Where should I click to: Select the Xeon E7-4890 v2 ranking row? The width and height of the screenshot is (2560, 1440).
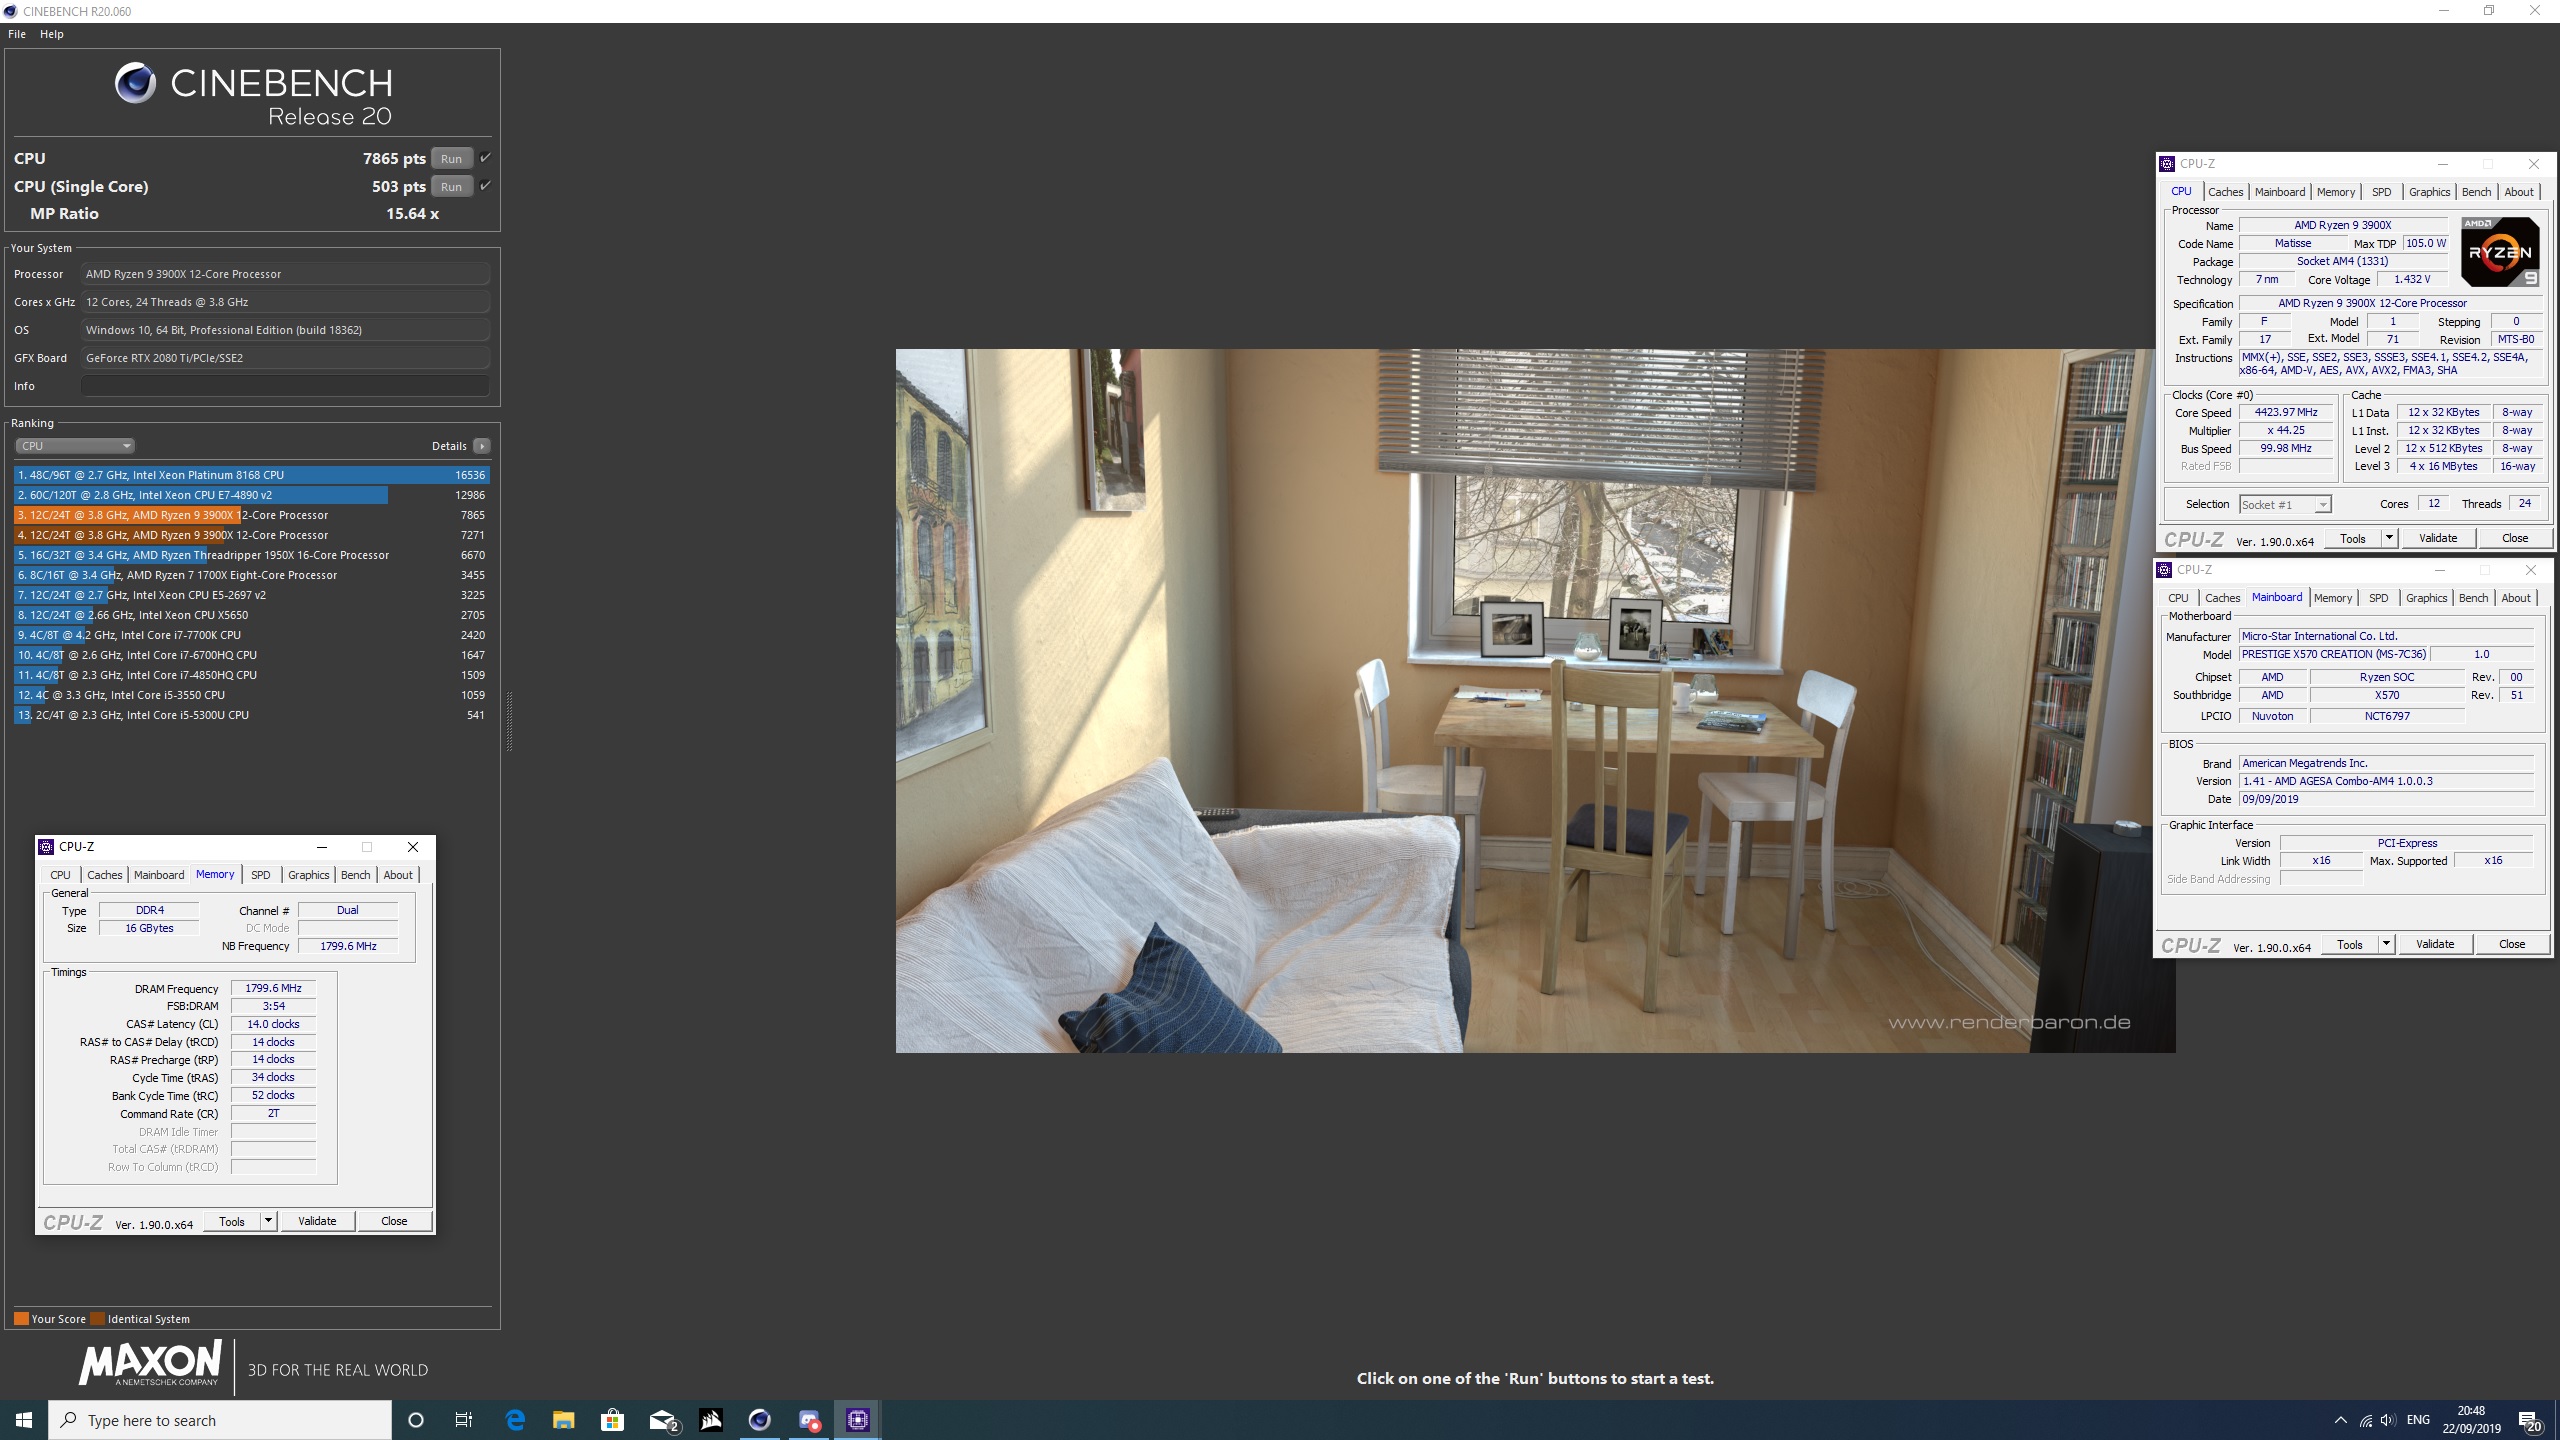pos(252,495)
